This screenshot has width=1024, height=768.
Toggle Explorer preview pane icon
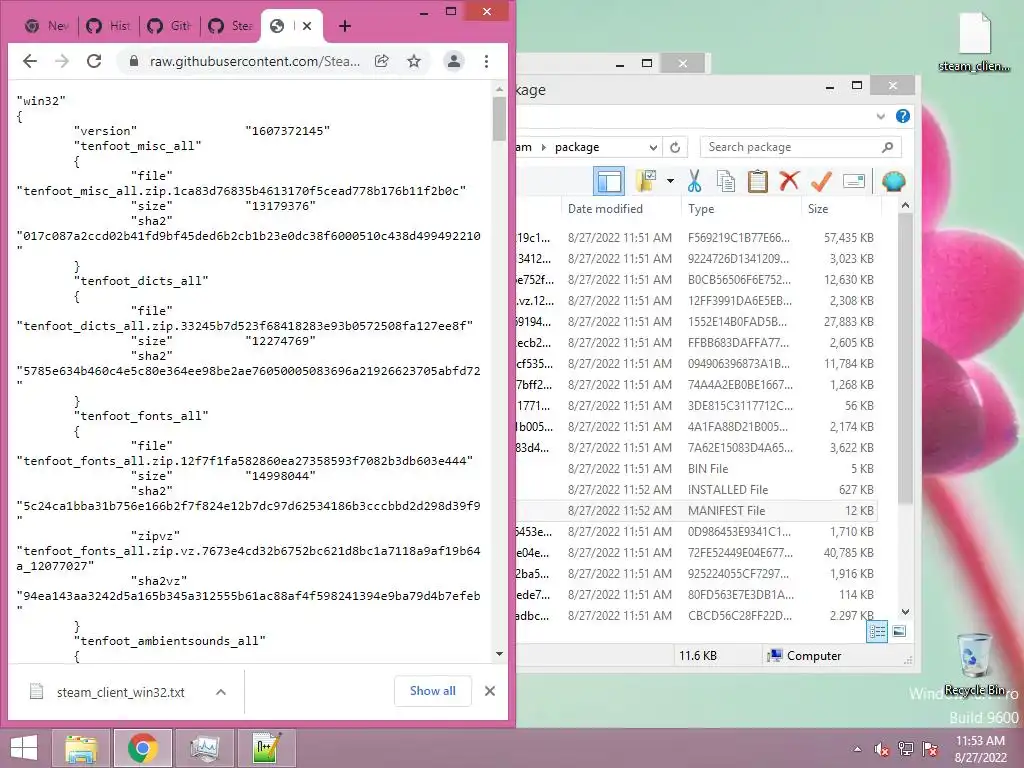609,182
